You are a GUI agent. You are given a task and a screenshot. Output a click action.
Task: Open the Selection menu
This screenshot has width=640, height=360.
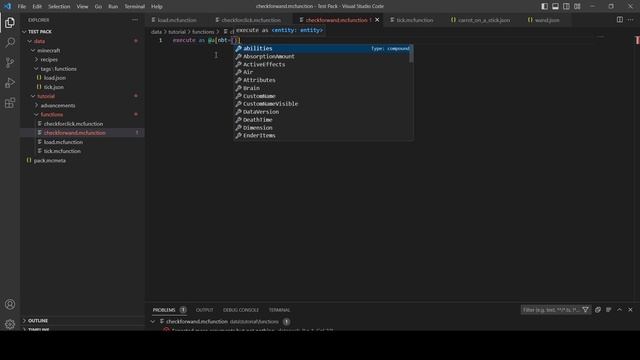coord(59,7)
